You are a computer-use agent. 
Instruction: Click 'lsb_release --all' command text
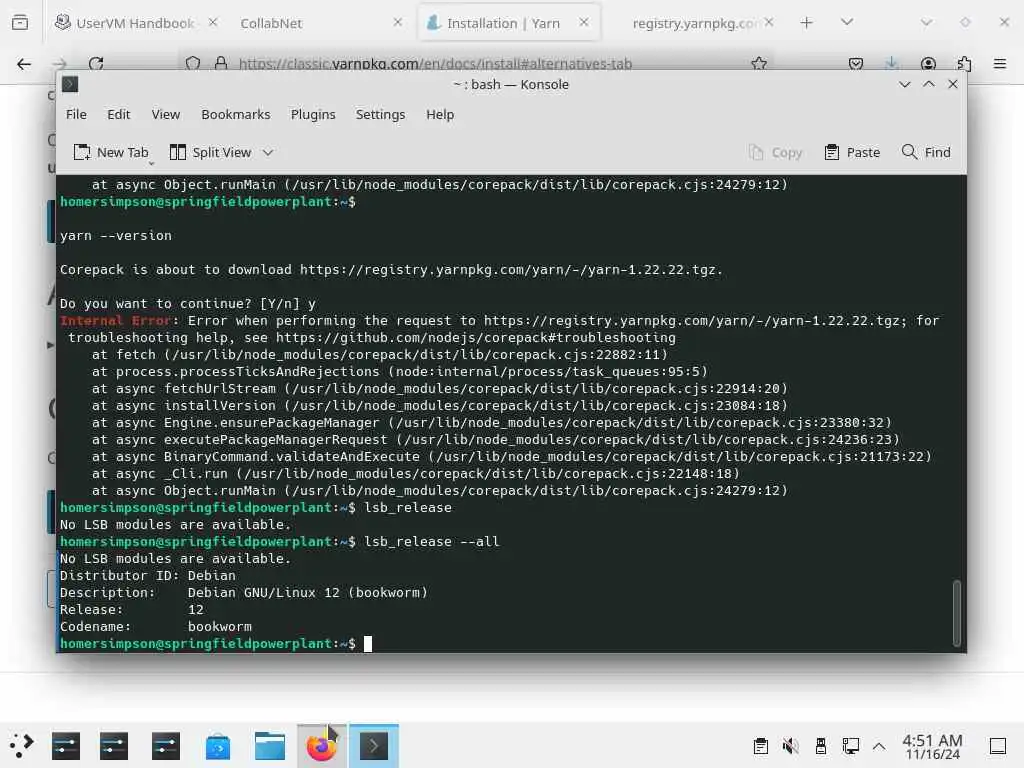pyautogui.click(x=432, y=542)
